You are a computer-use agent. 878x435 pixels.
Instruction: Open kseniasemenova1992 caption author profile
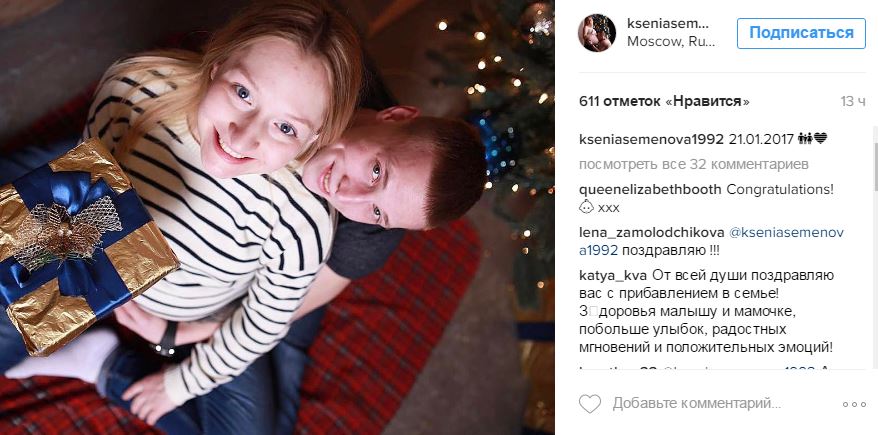point(651,139)
